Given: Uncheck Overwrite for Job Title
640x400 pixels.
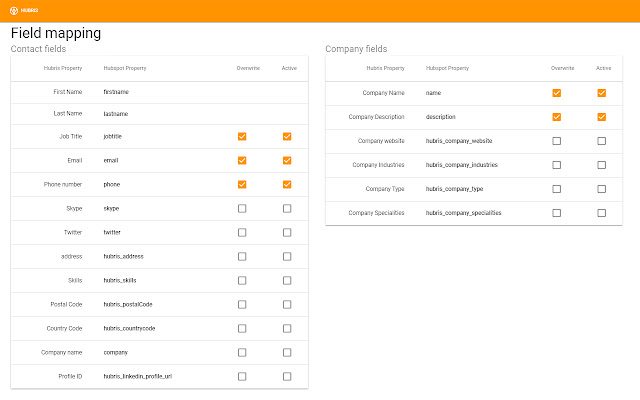Looking at the screenshot, I should click(x=242, y=136).
